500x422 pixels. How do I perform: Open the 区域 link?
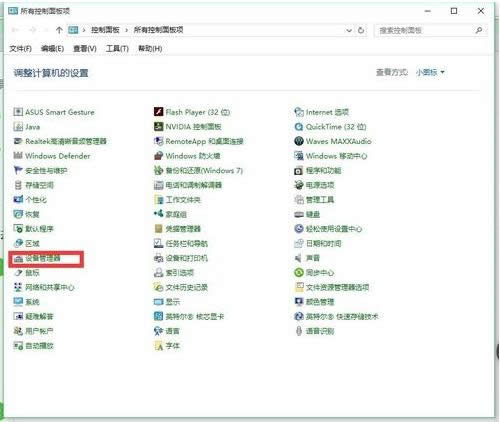[x=32, y=243]
